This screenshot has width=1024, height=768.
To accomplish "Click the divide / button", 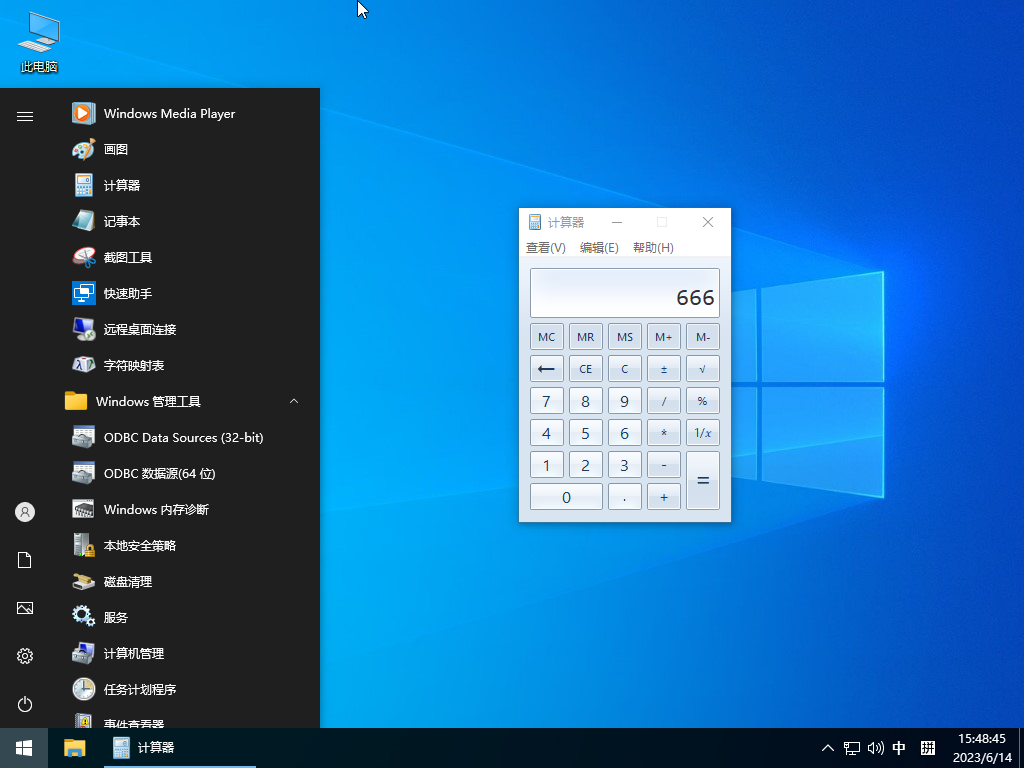I will (x=664, y=401).
